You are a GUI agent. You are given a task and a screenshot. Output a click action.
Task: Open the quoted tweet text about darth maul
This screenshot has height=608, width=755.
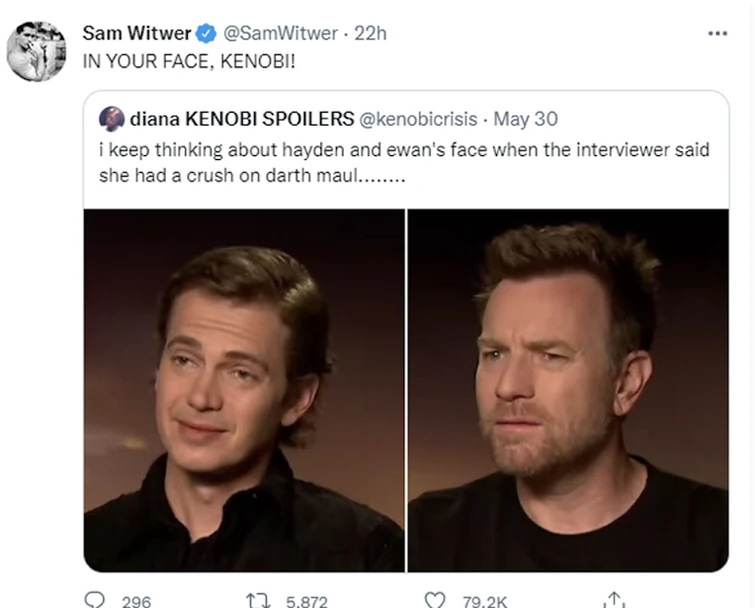400,162
